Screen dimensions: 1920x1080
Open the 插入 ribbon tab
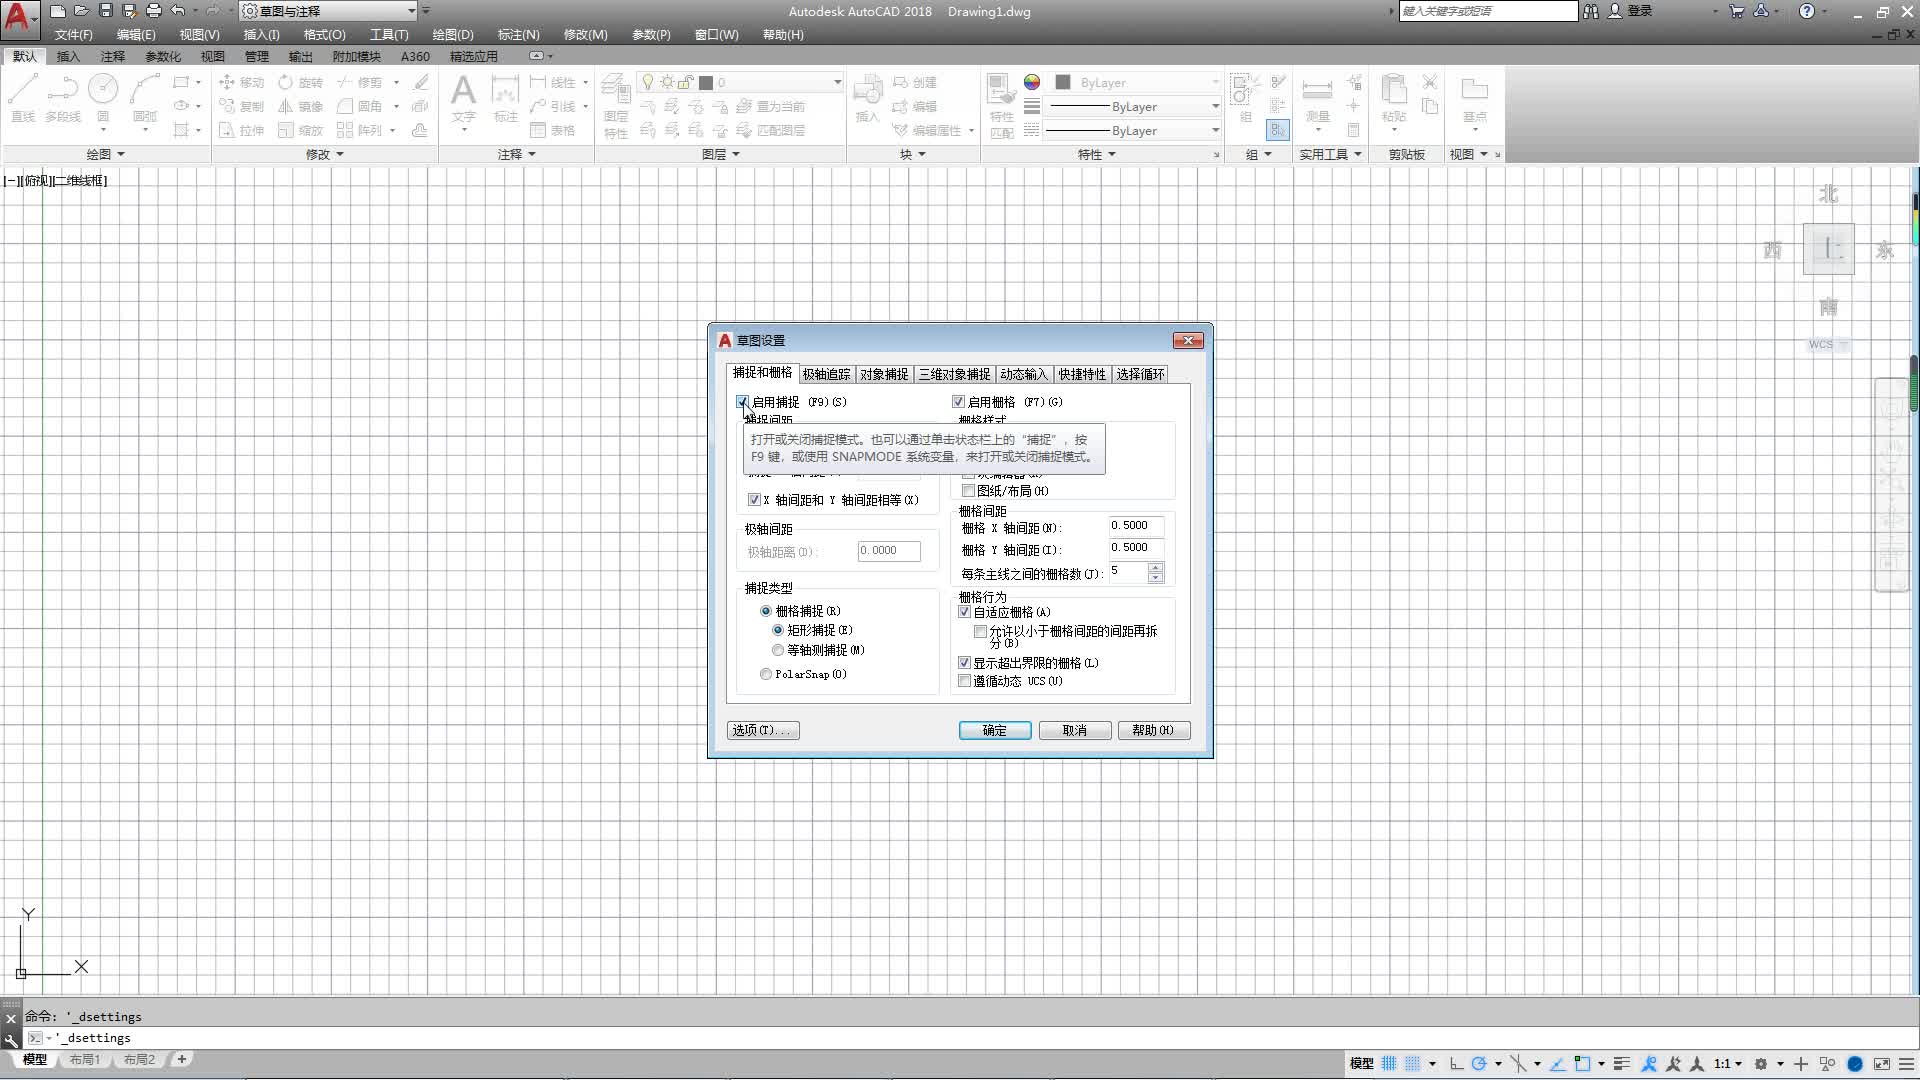68,56
